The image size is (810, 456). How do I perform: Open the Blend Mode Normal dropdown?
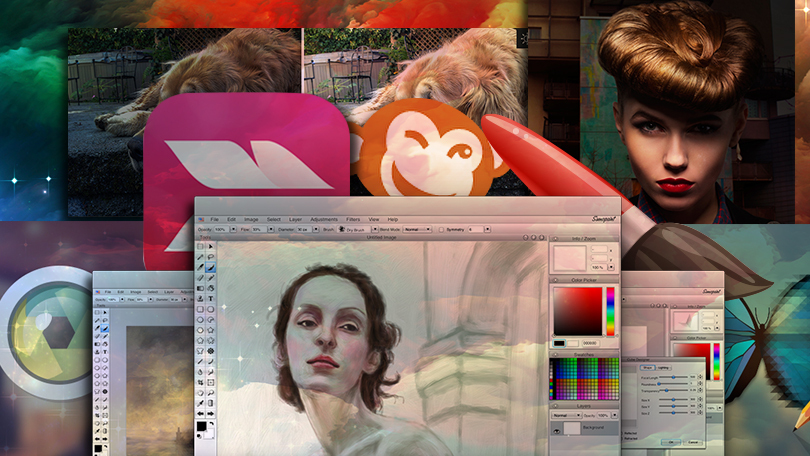tap(412, 229)
